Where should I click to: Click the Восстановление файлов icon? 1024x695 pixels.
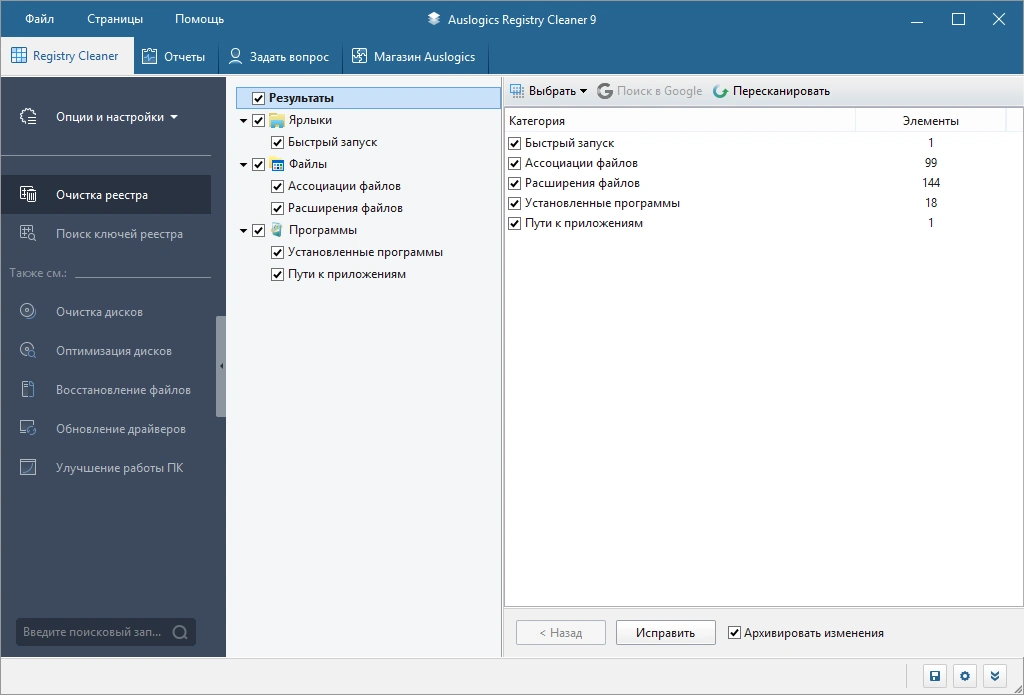28,390
